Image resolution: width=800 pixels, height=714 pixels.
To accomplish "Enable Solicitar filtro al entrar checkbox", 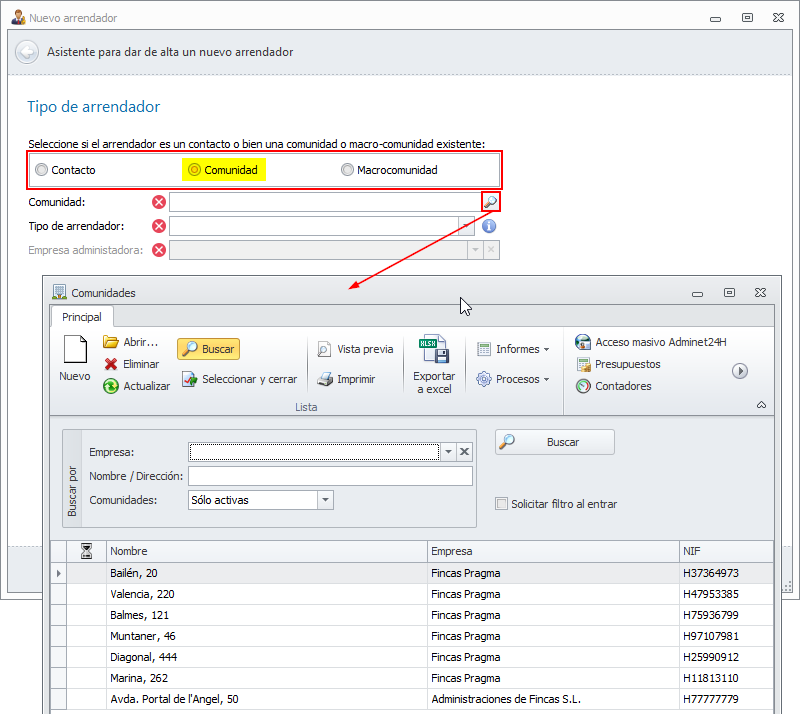I will (502, 504).
